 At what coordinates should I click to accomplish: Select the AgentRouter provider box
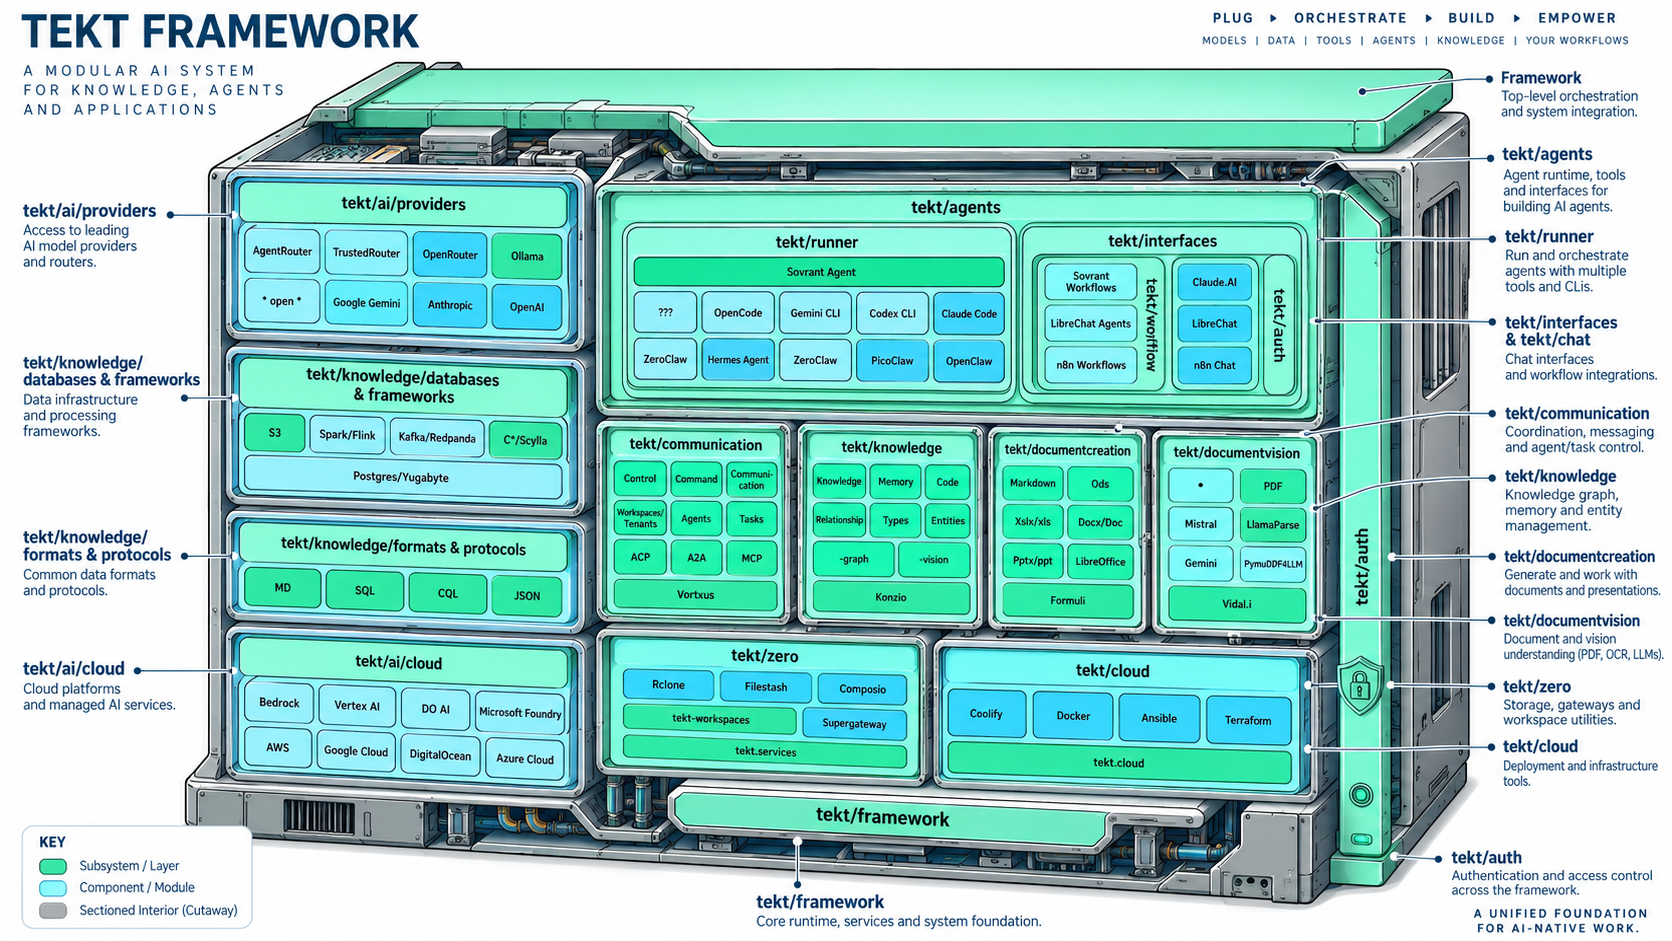pyautogui.click(x=282, y=252)
